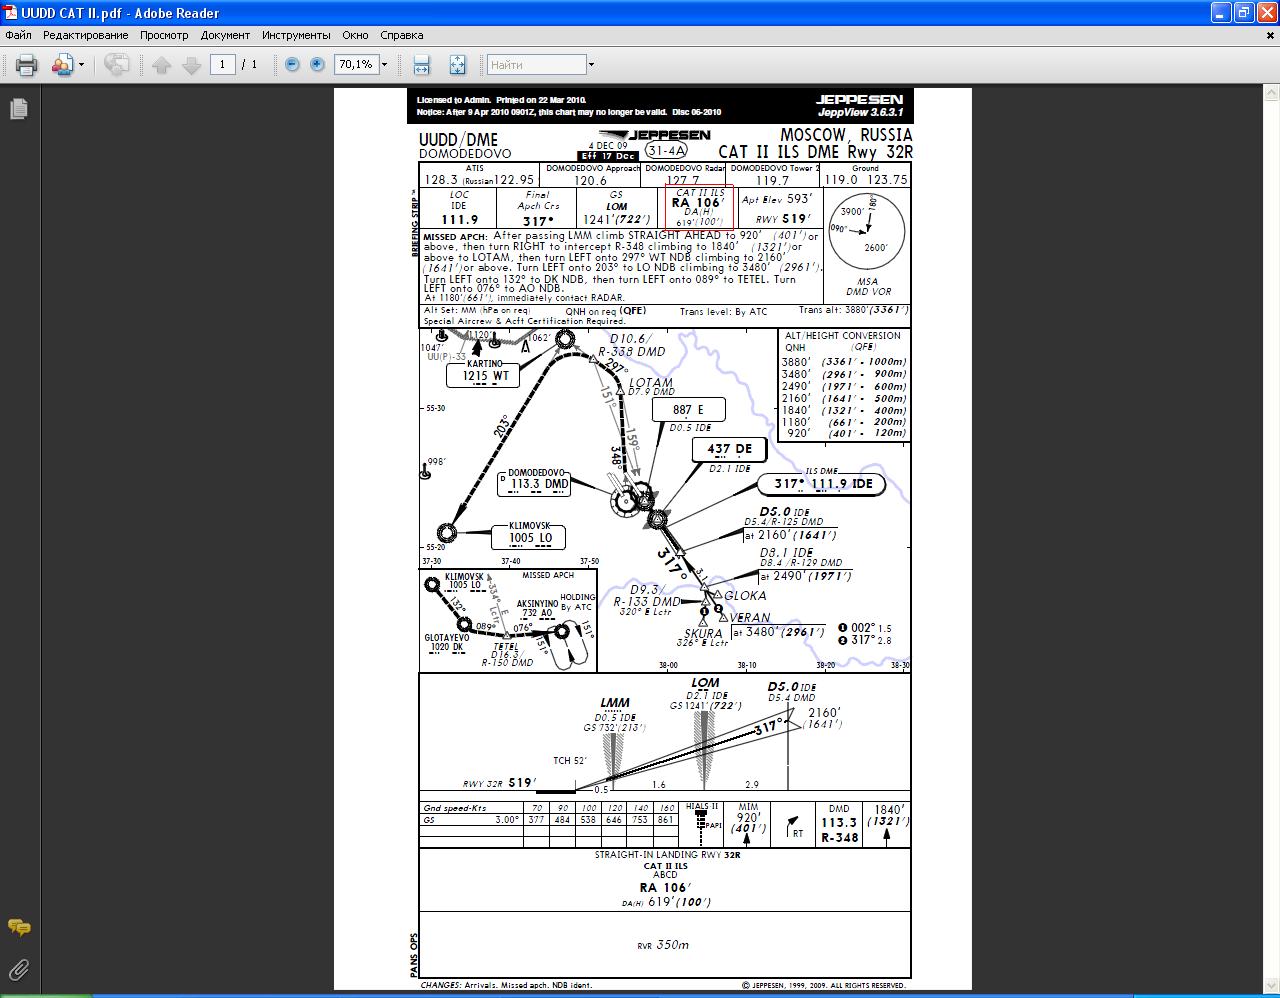Click the "MSA DMD VOR" caption
Image resolution: width=1280 pixels, height=998 pixels.
(x=868, y=287)
